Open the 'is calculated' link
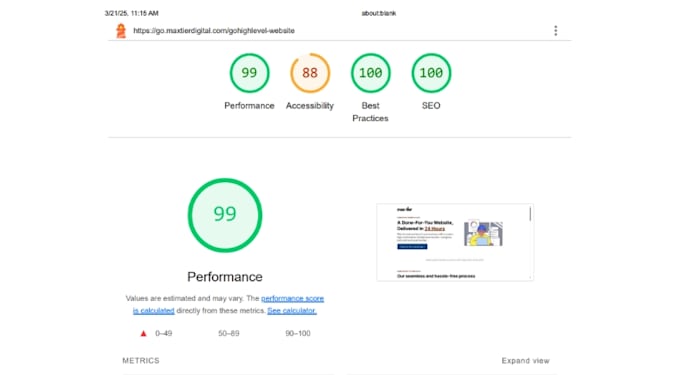The height and width of the screenshot is (375, 680). tap(154, 310)
